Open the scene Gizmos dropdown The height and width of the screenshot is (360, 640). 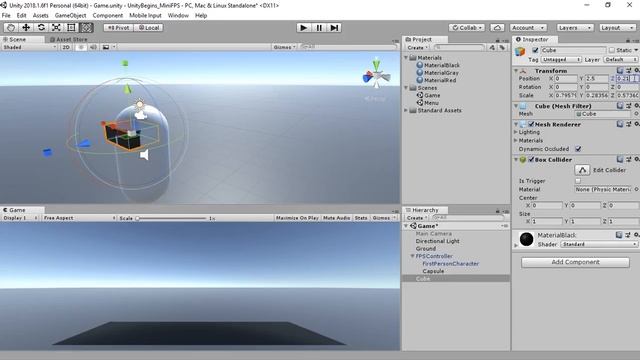pyautogui.click(x=284, y=47)
